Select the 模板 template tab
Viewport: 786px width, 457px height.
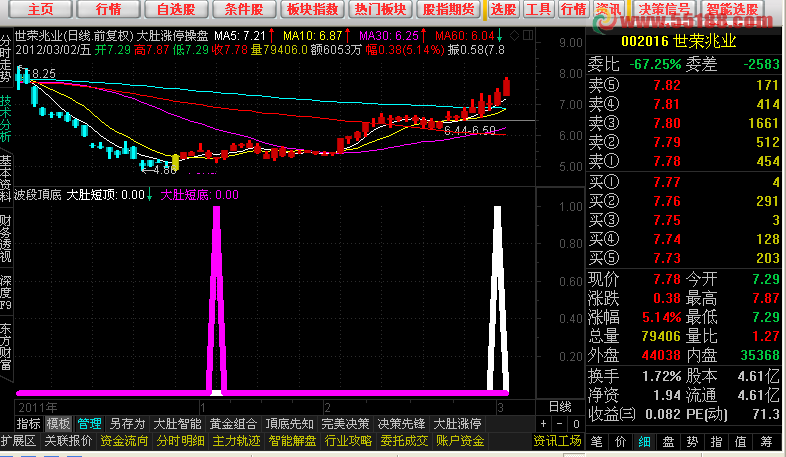click(x=59, y=424)
